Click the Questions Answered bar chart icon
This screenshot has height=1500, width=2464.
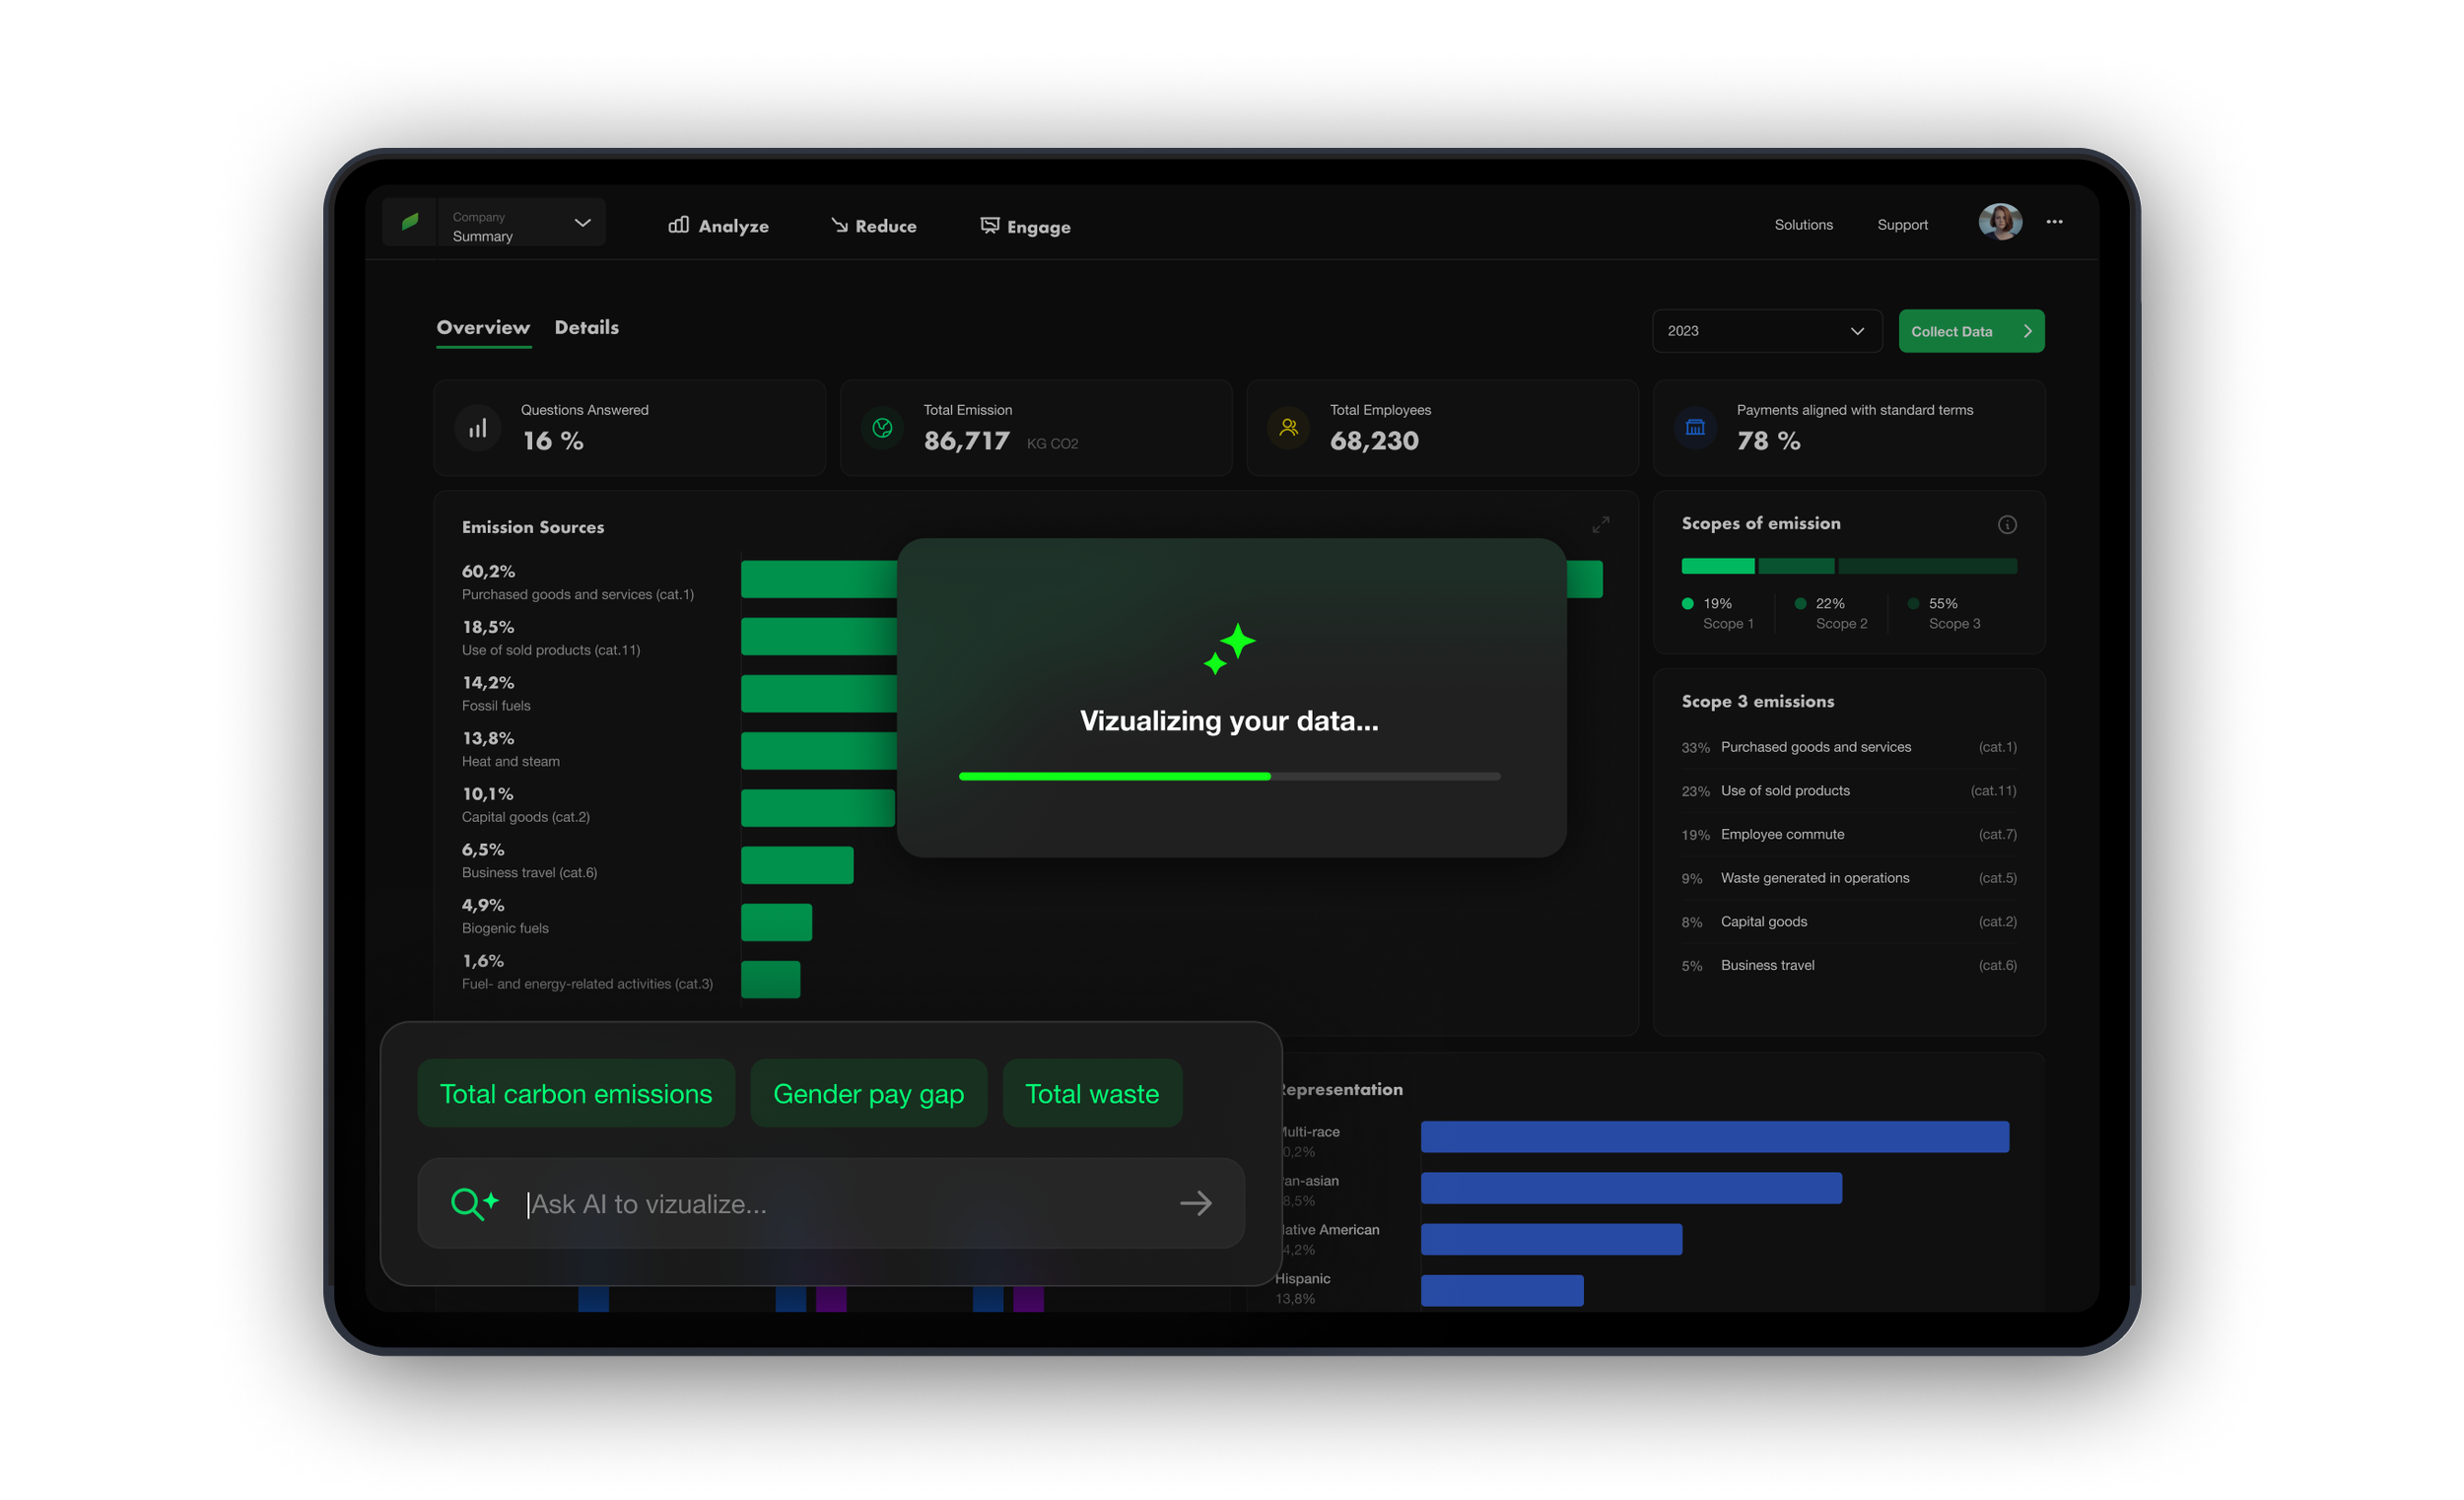pos(478,429)
